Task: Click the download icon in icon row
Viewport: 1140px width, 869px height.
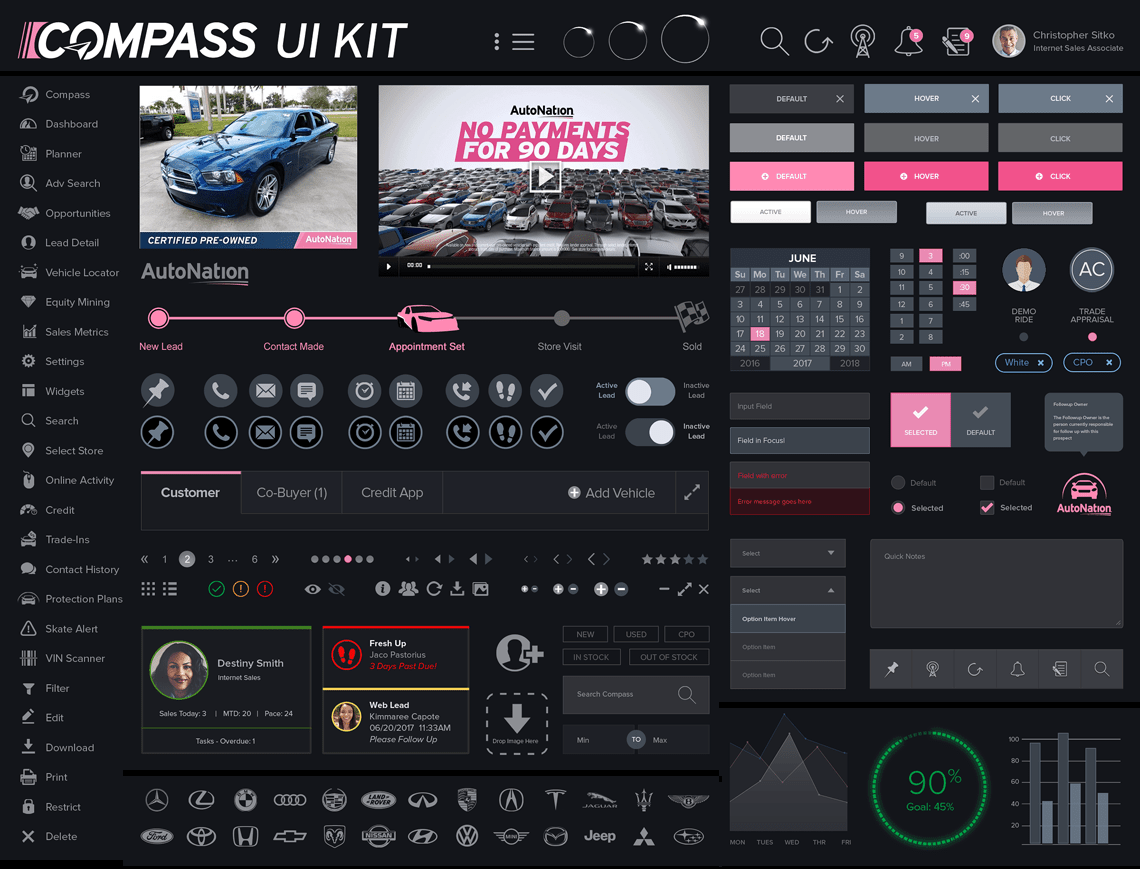Action: point(457,588)
